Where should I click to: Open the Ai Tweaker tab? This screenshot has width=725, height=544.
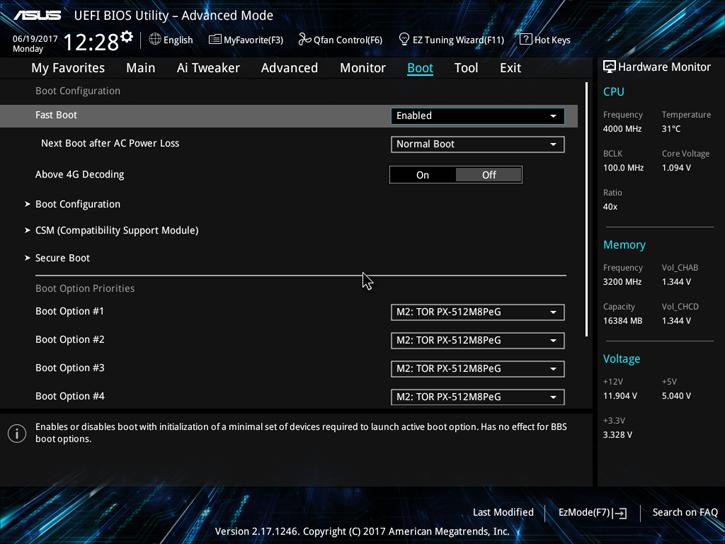pyautogui.click(x=208, y=68)
